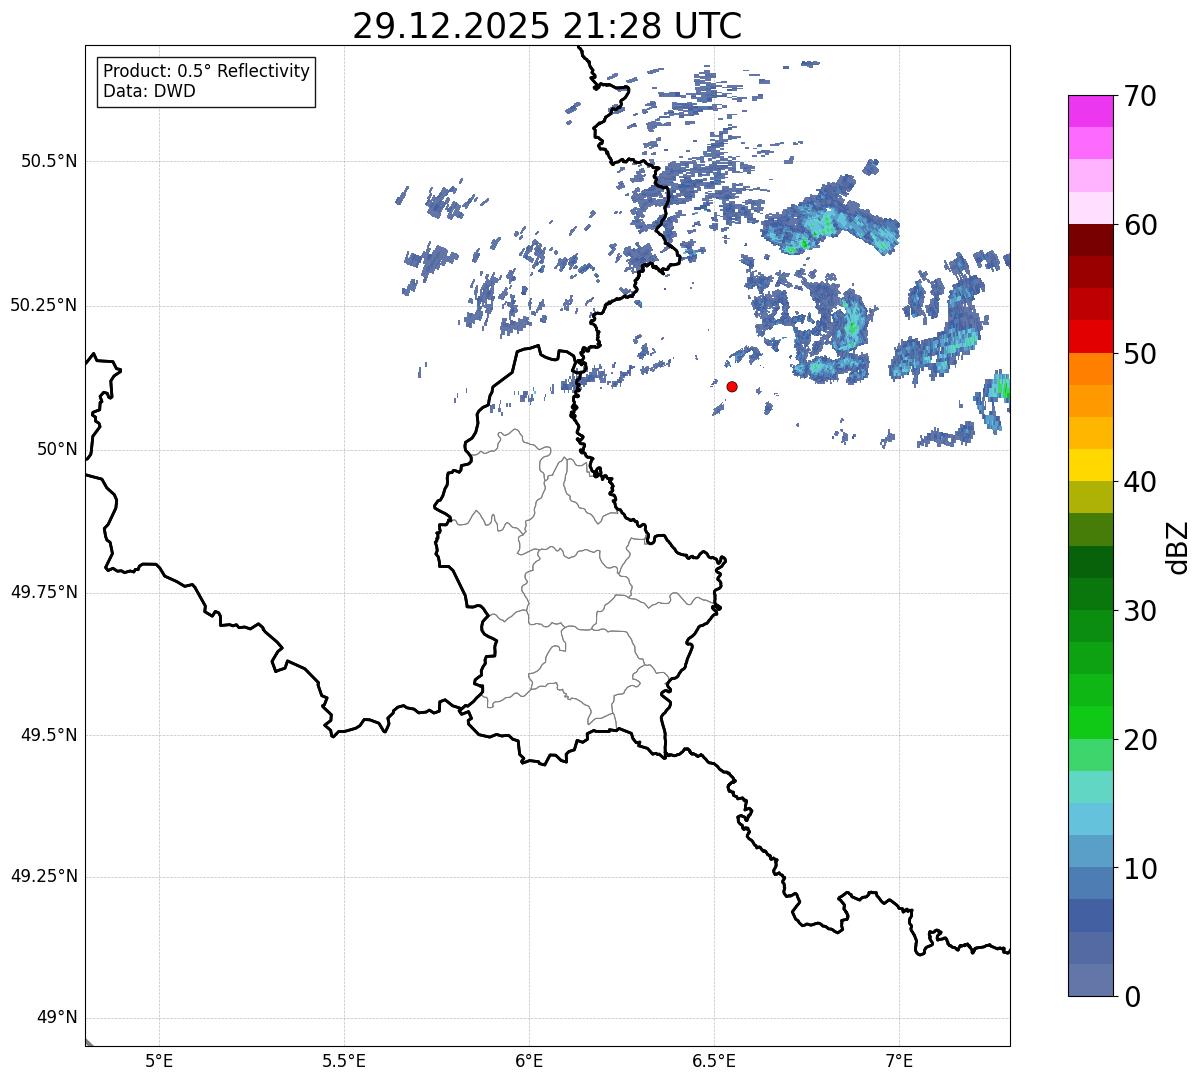Click "Product: 0.5° Reflectivity" text
This screenshot has height=1081, width=1202.
tap(207, 72)
